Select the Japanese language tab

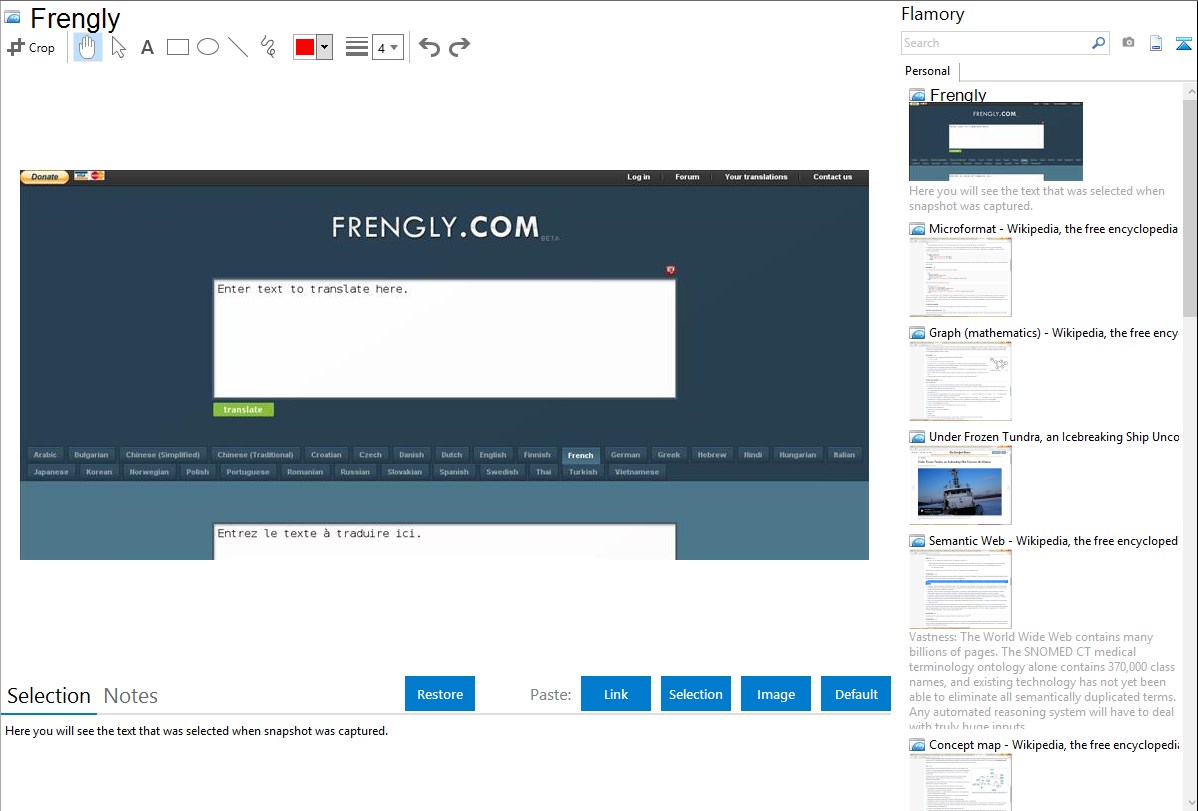click(x=51, y=472)
